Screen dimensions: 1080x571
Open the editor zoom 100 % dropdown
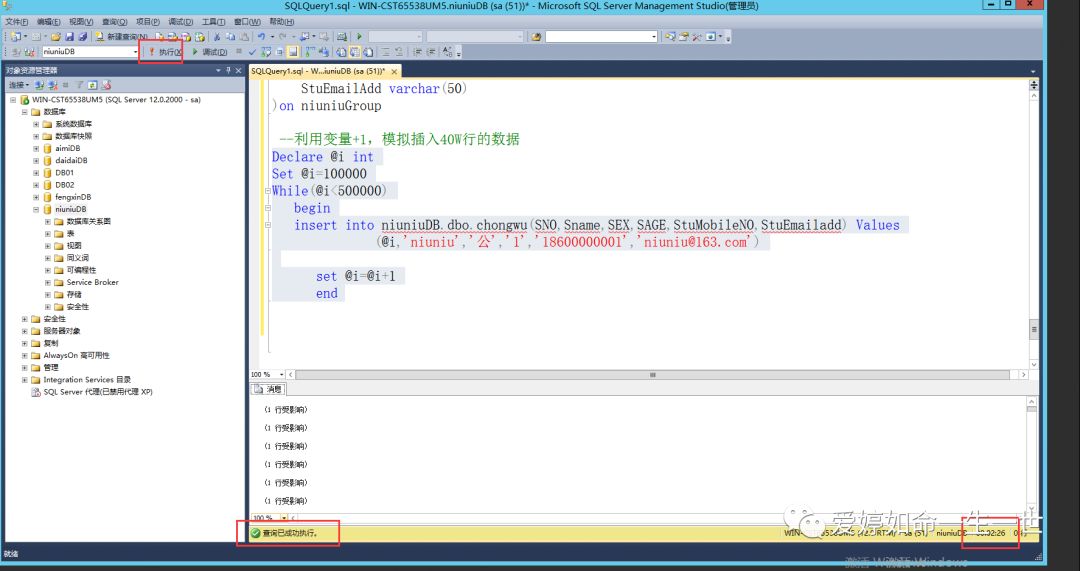tap(281, 374)
